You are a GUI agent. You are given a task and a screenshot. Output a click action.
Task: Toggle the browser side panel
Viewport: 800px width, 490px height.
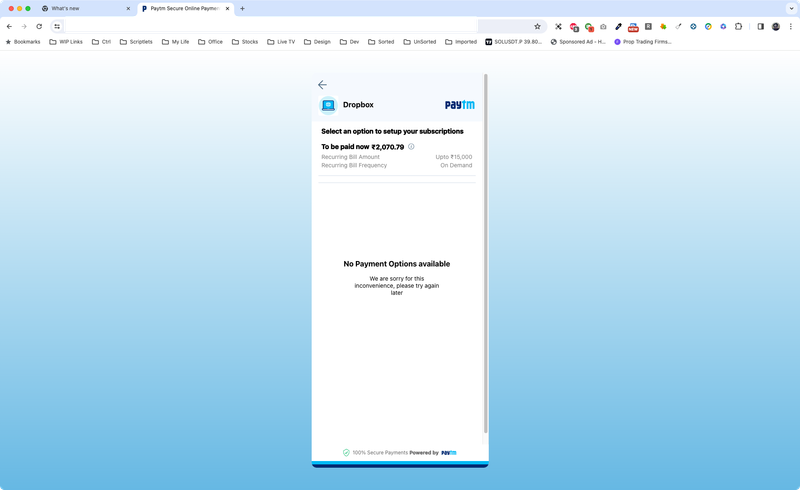click(761, 27)
